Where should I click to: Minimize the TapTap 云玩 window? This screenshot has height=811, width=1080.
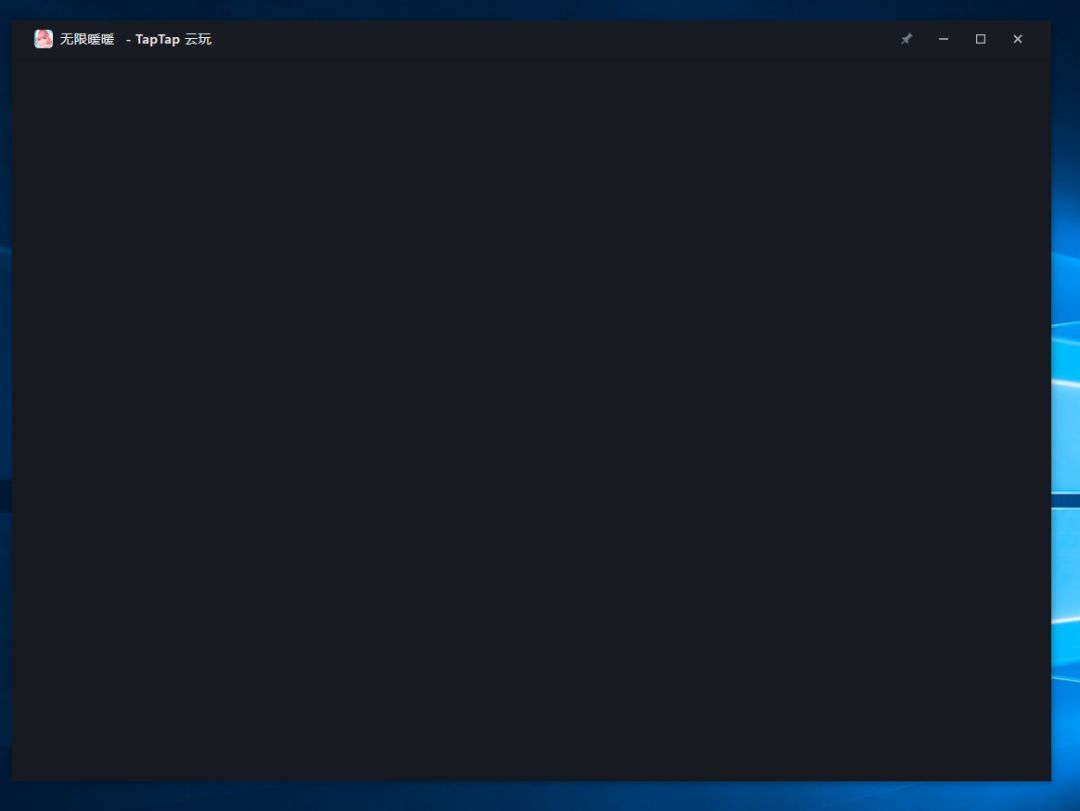click(x=944, y=39)
